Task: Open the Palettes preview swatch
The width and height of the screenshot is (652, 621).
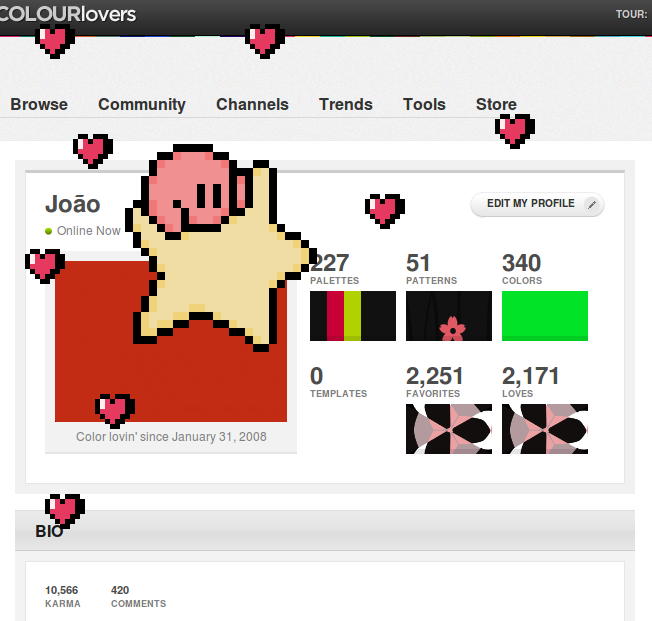Action: [353, 316]
